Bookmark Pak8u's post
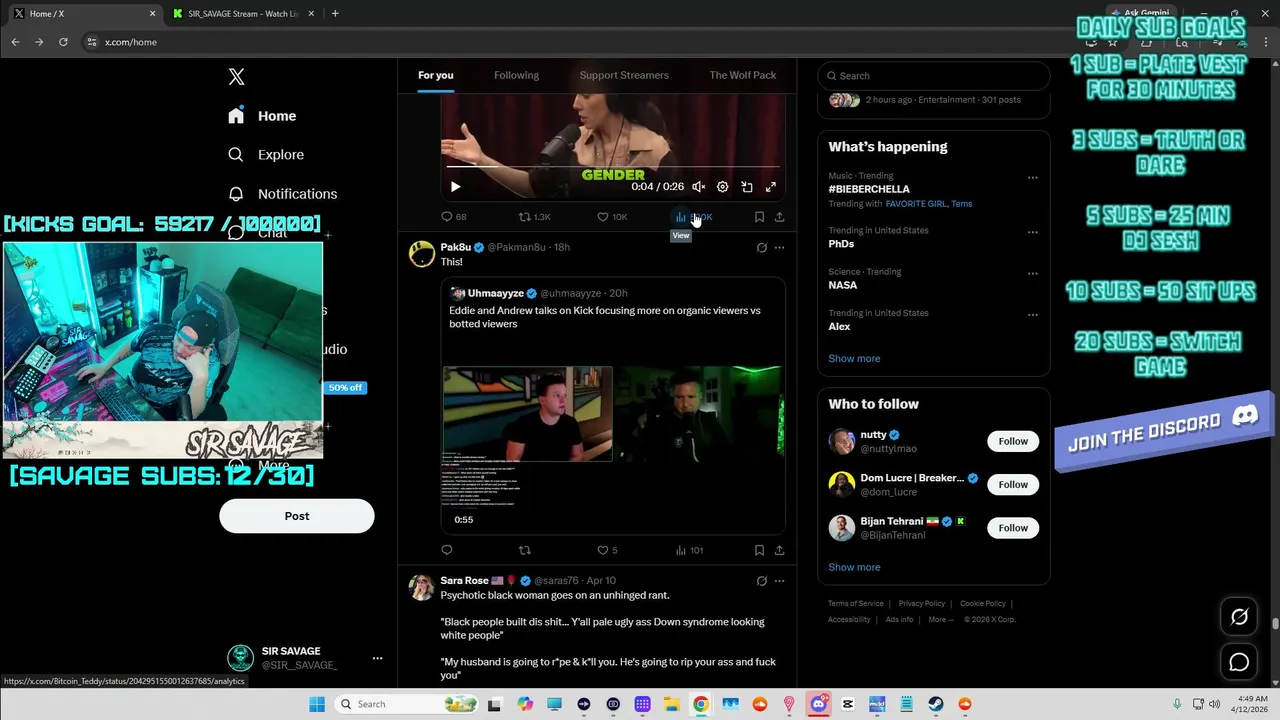1280x720 pixels. 759,550
